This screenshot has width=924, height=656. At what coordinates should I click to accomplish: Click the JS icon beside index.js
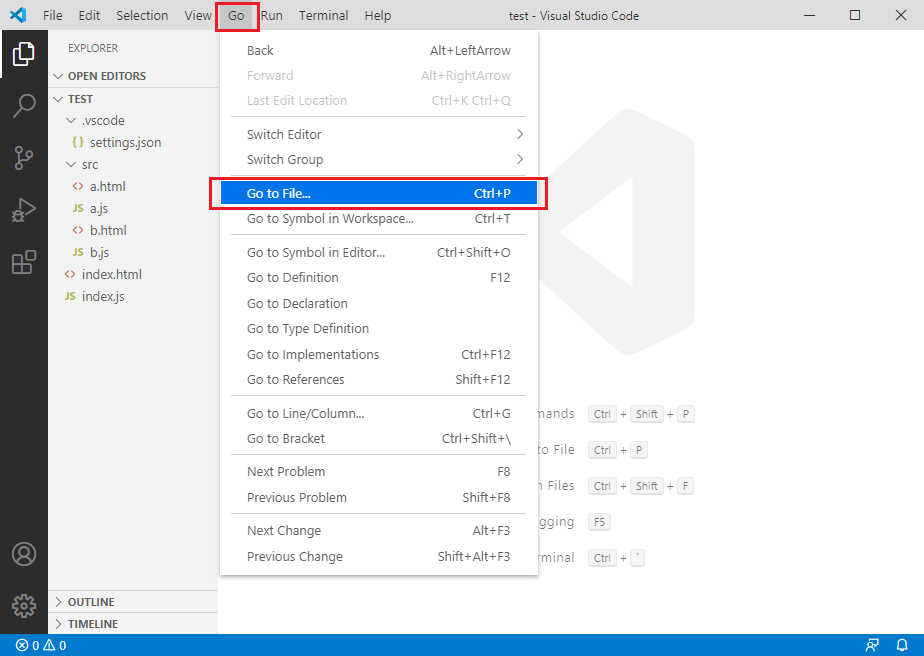tap(70, 296)
